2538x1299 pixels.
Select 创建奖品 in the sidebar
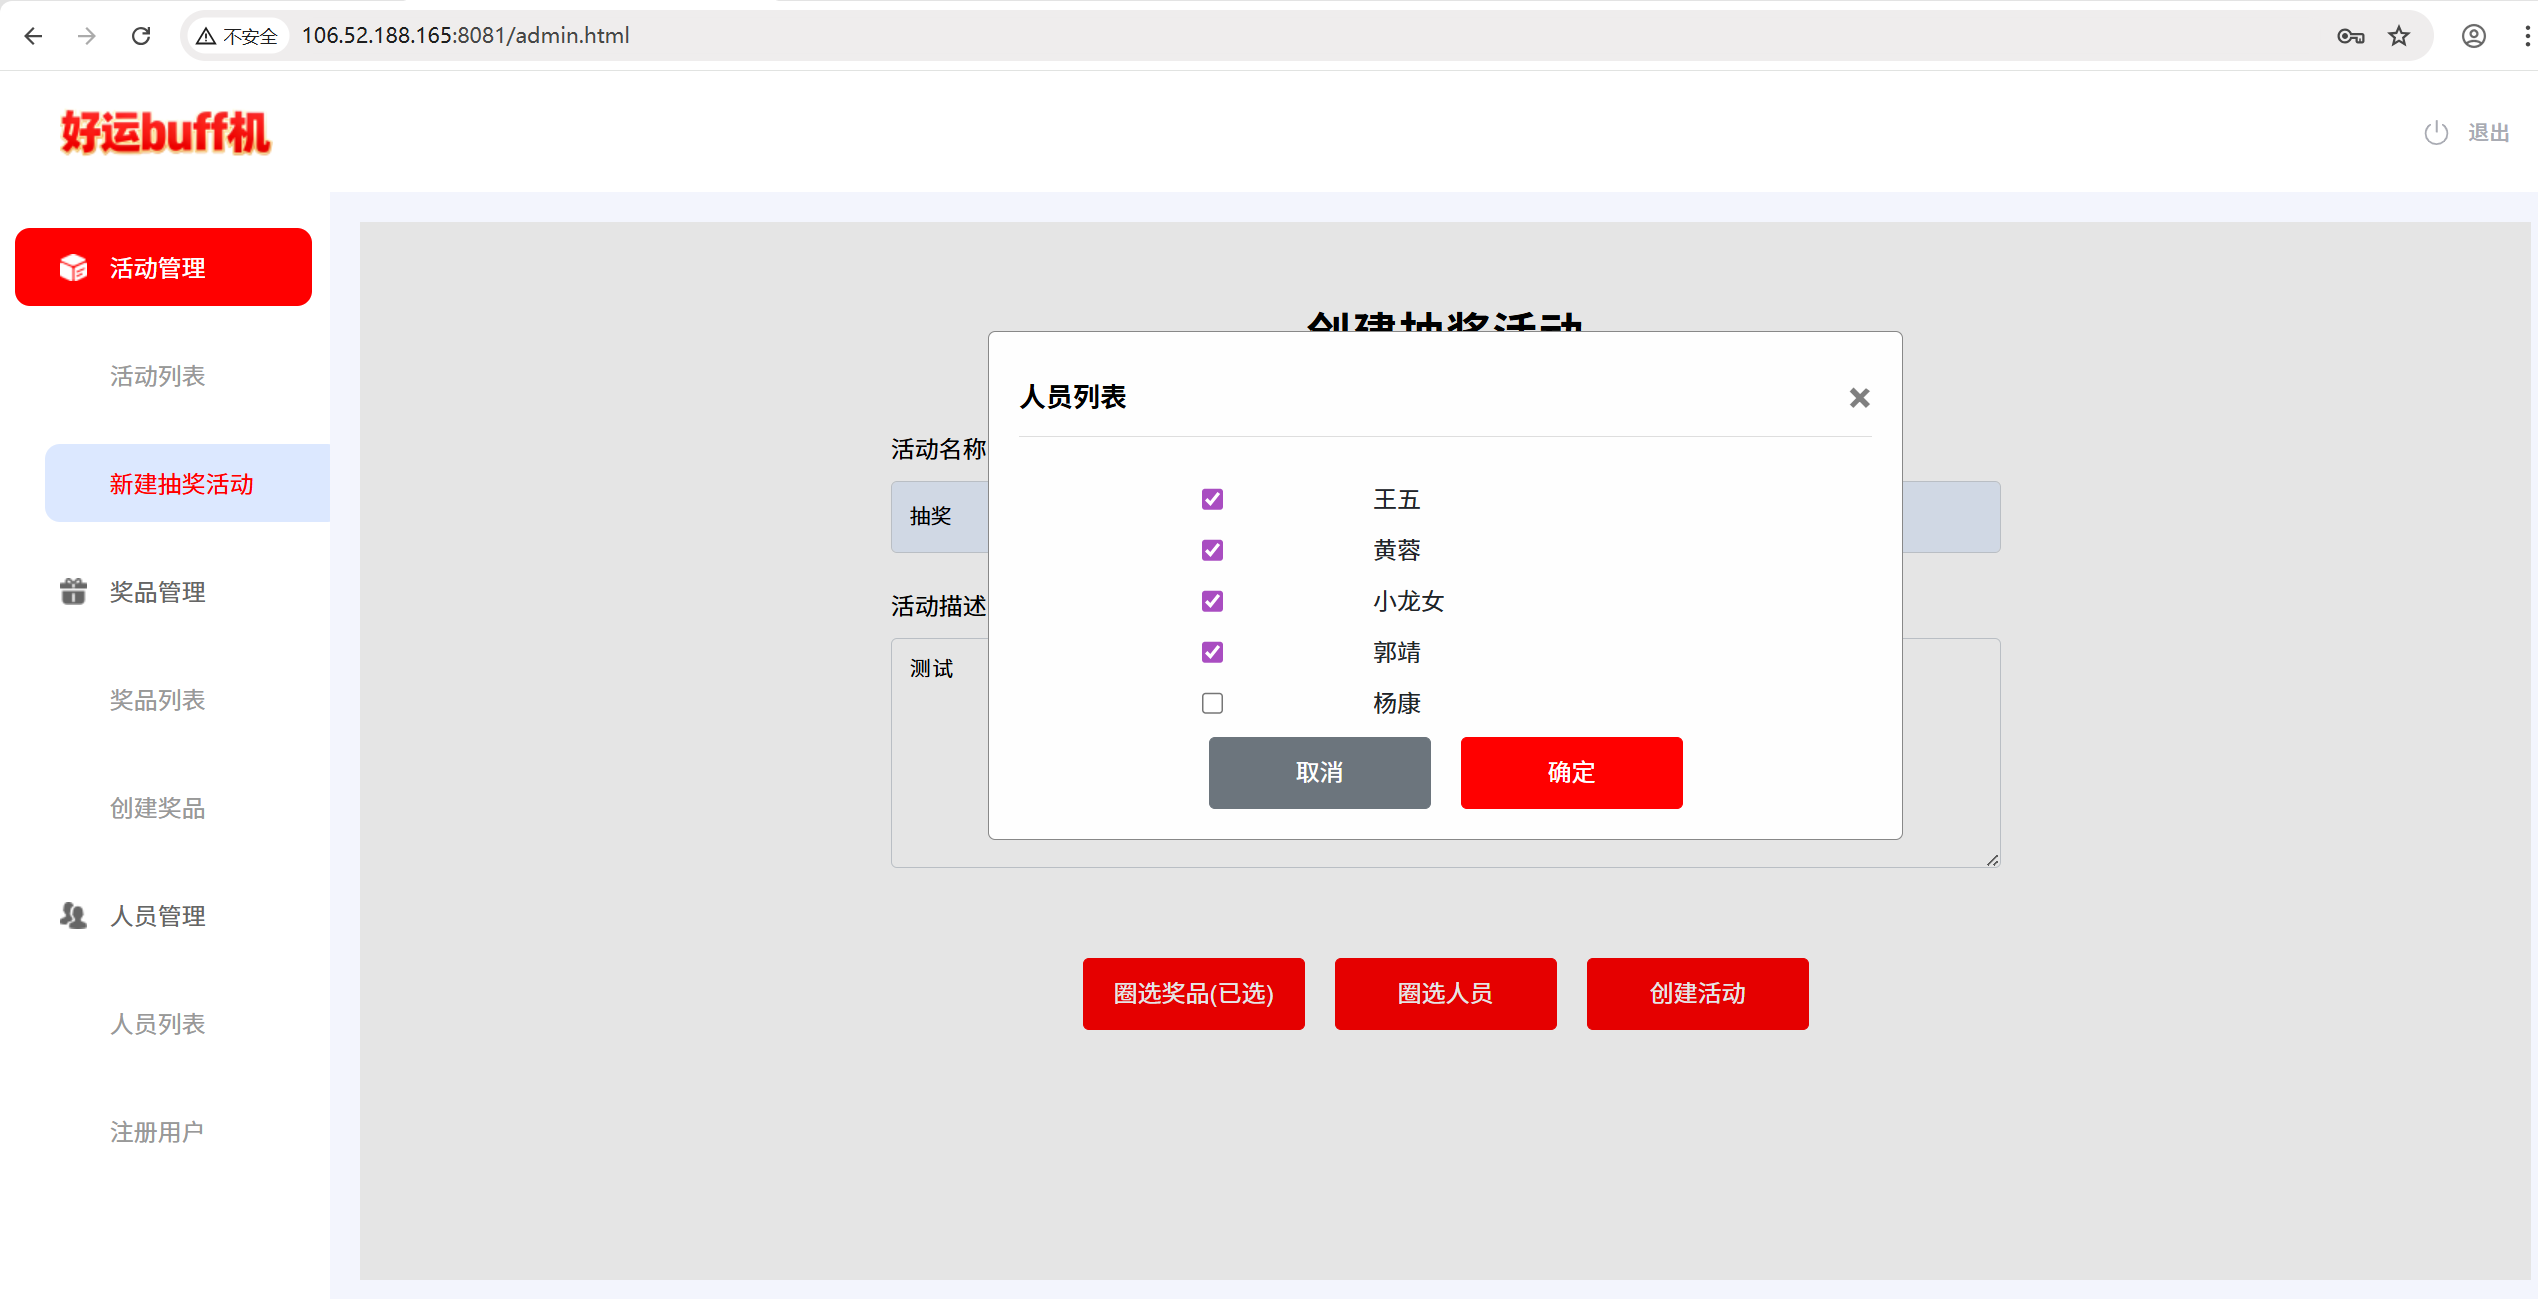coord(157,808)
